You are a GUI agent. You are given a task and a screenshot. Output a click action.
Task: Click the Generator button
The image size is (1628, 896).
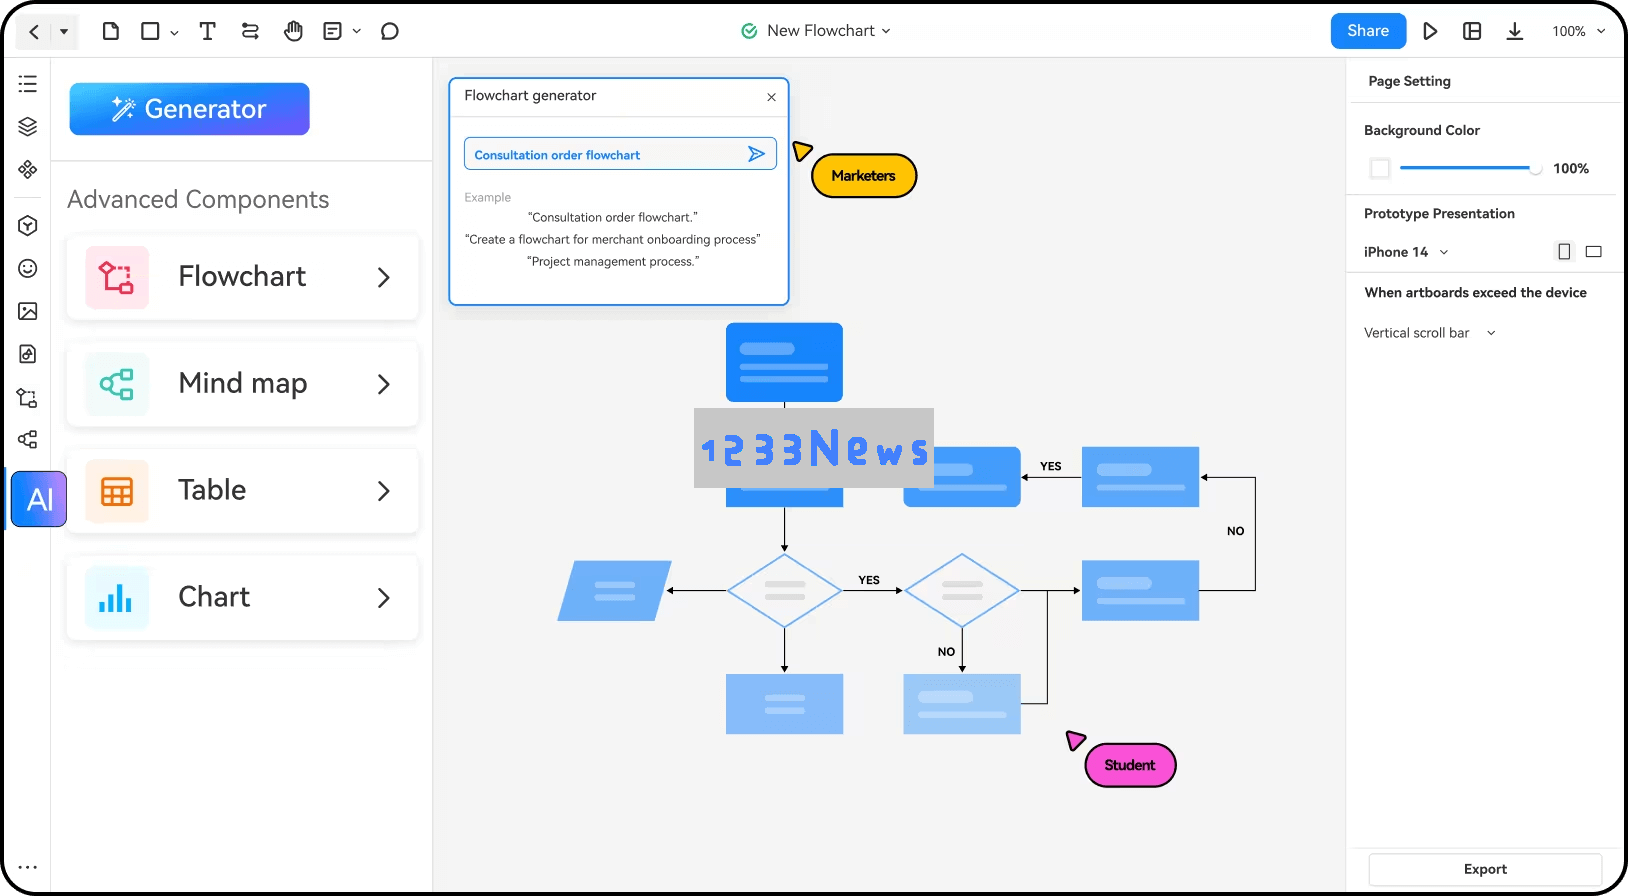click(190, 109)
